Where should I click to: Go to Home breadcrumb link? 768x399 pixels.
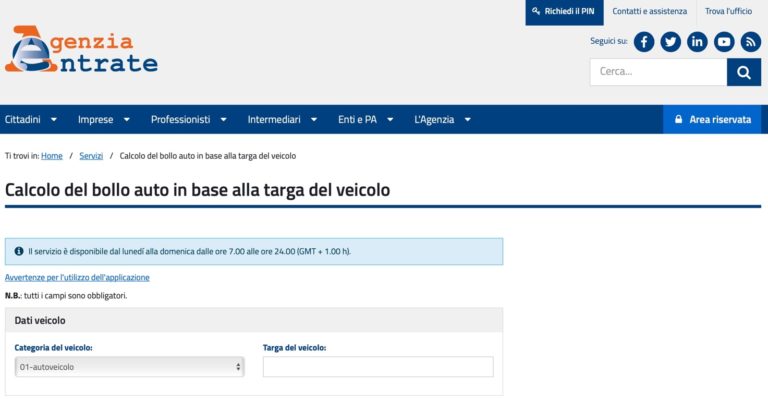[52, 156]
